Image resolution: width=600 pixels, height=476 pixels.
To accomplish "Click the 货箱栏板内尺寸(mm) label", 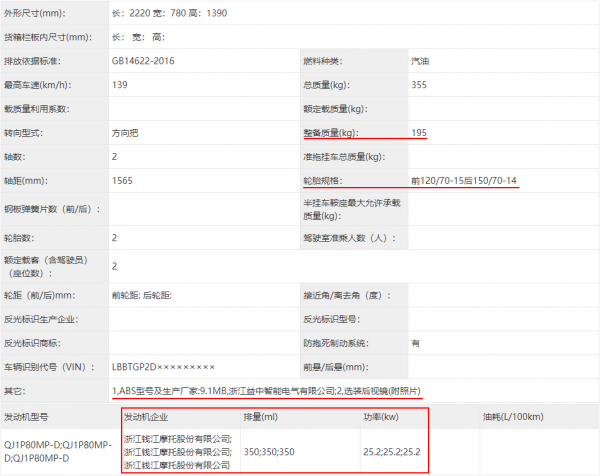I will [48, 37].
